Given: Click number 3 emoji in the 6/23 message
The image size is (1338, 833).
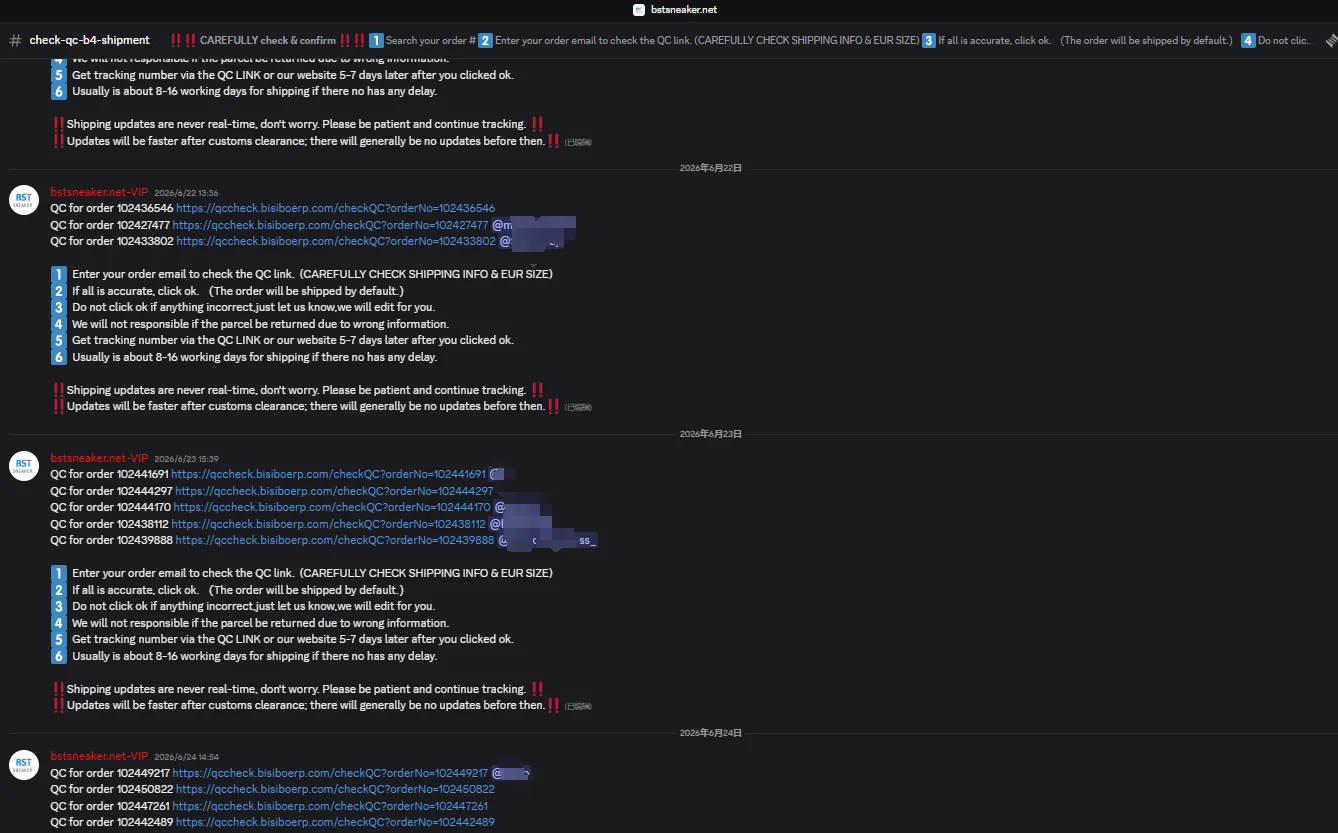Looking at the screenshot, I should click(59, 606).
